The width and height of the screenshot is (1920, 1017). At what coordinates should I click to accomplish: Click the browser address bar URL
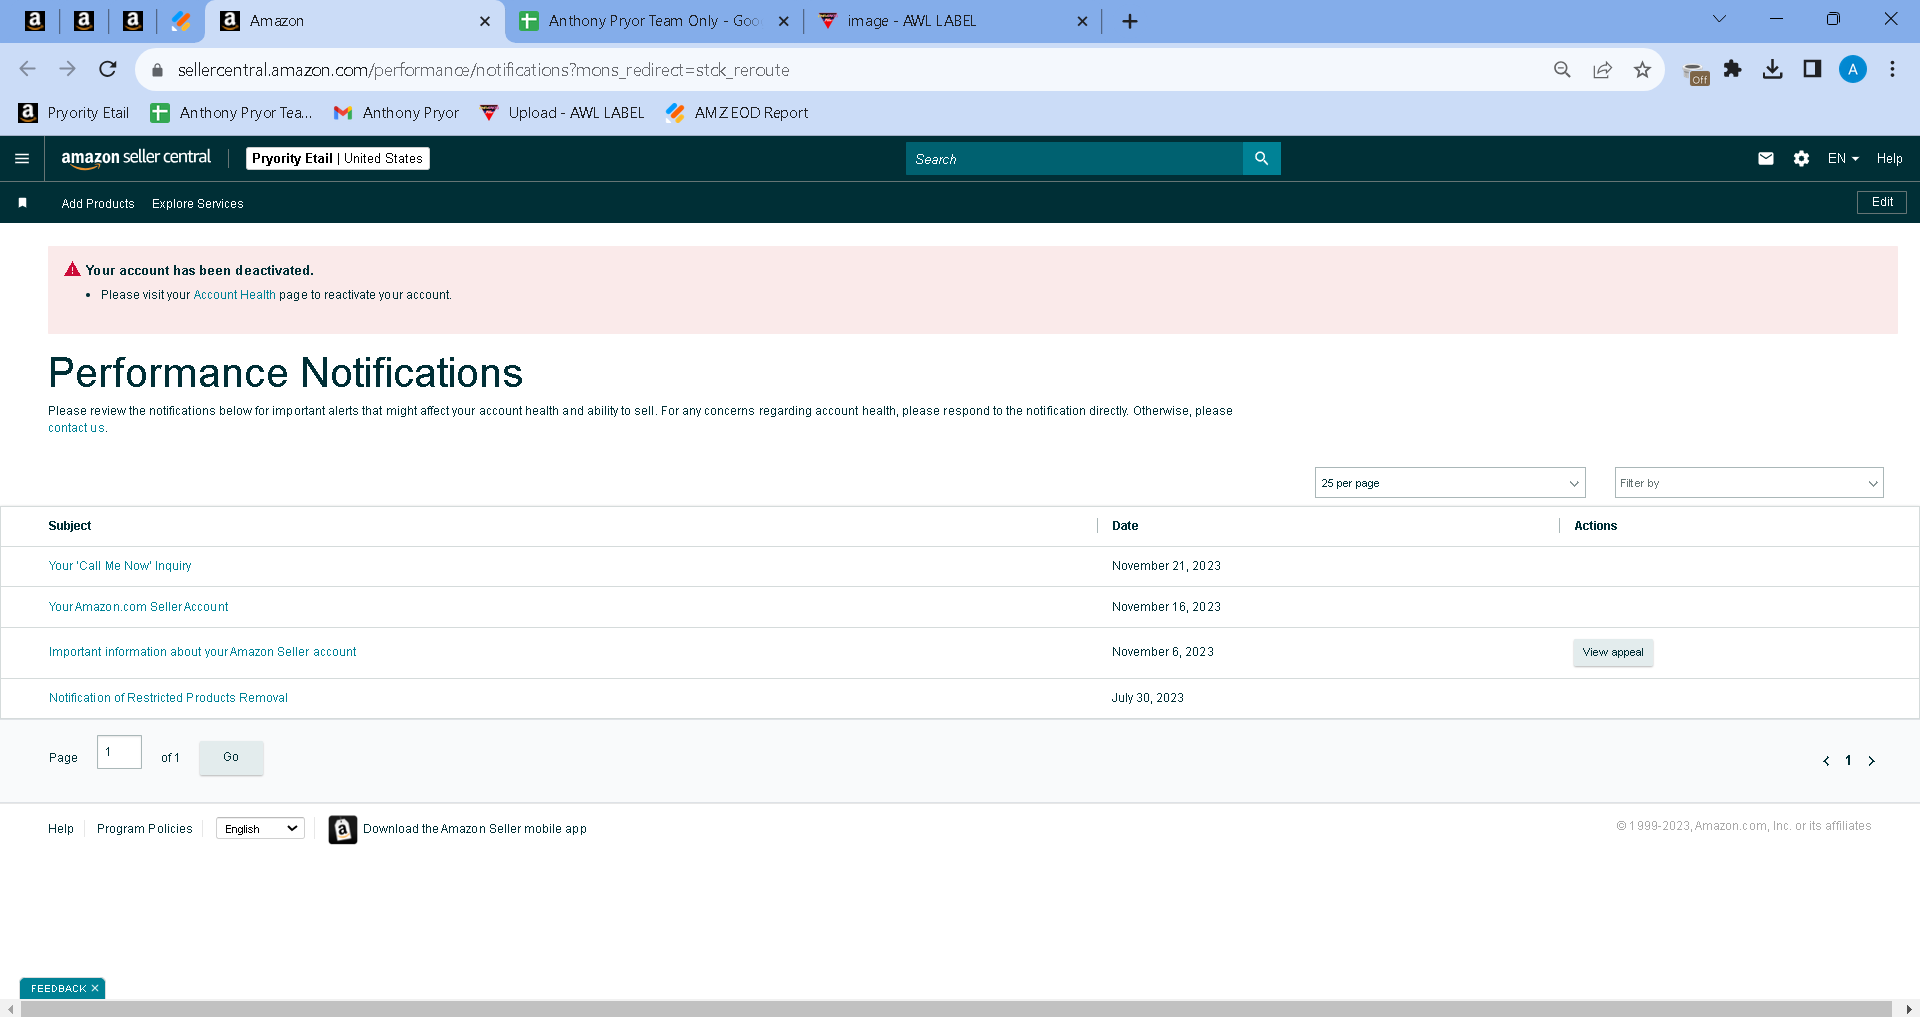click(x=484, y=70)
